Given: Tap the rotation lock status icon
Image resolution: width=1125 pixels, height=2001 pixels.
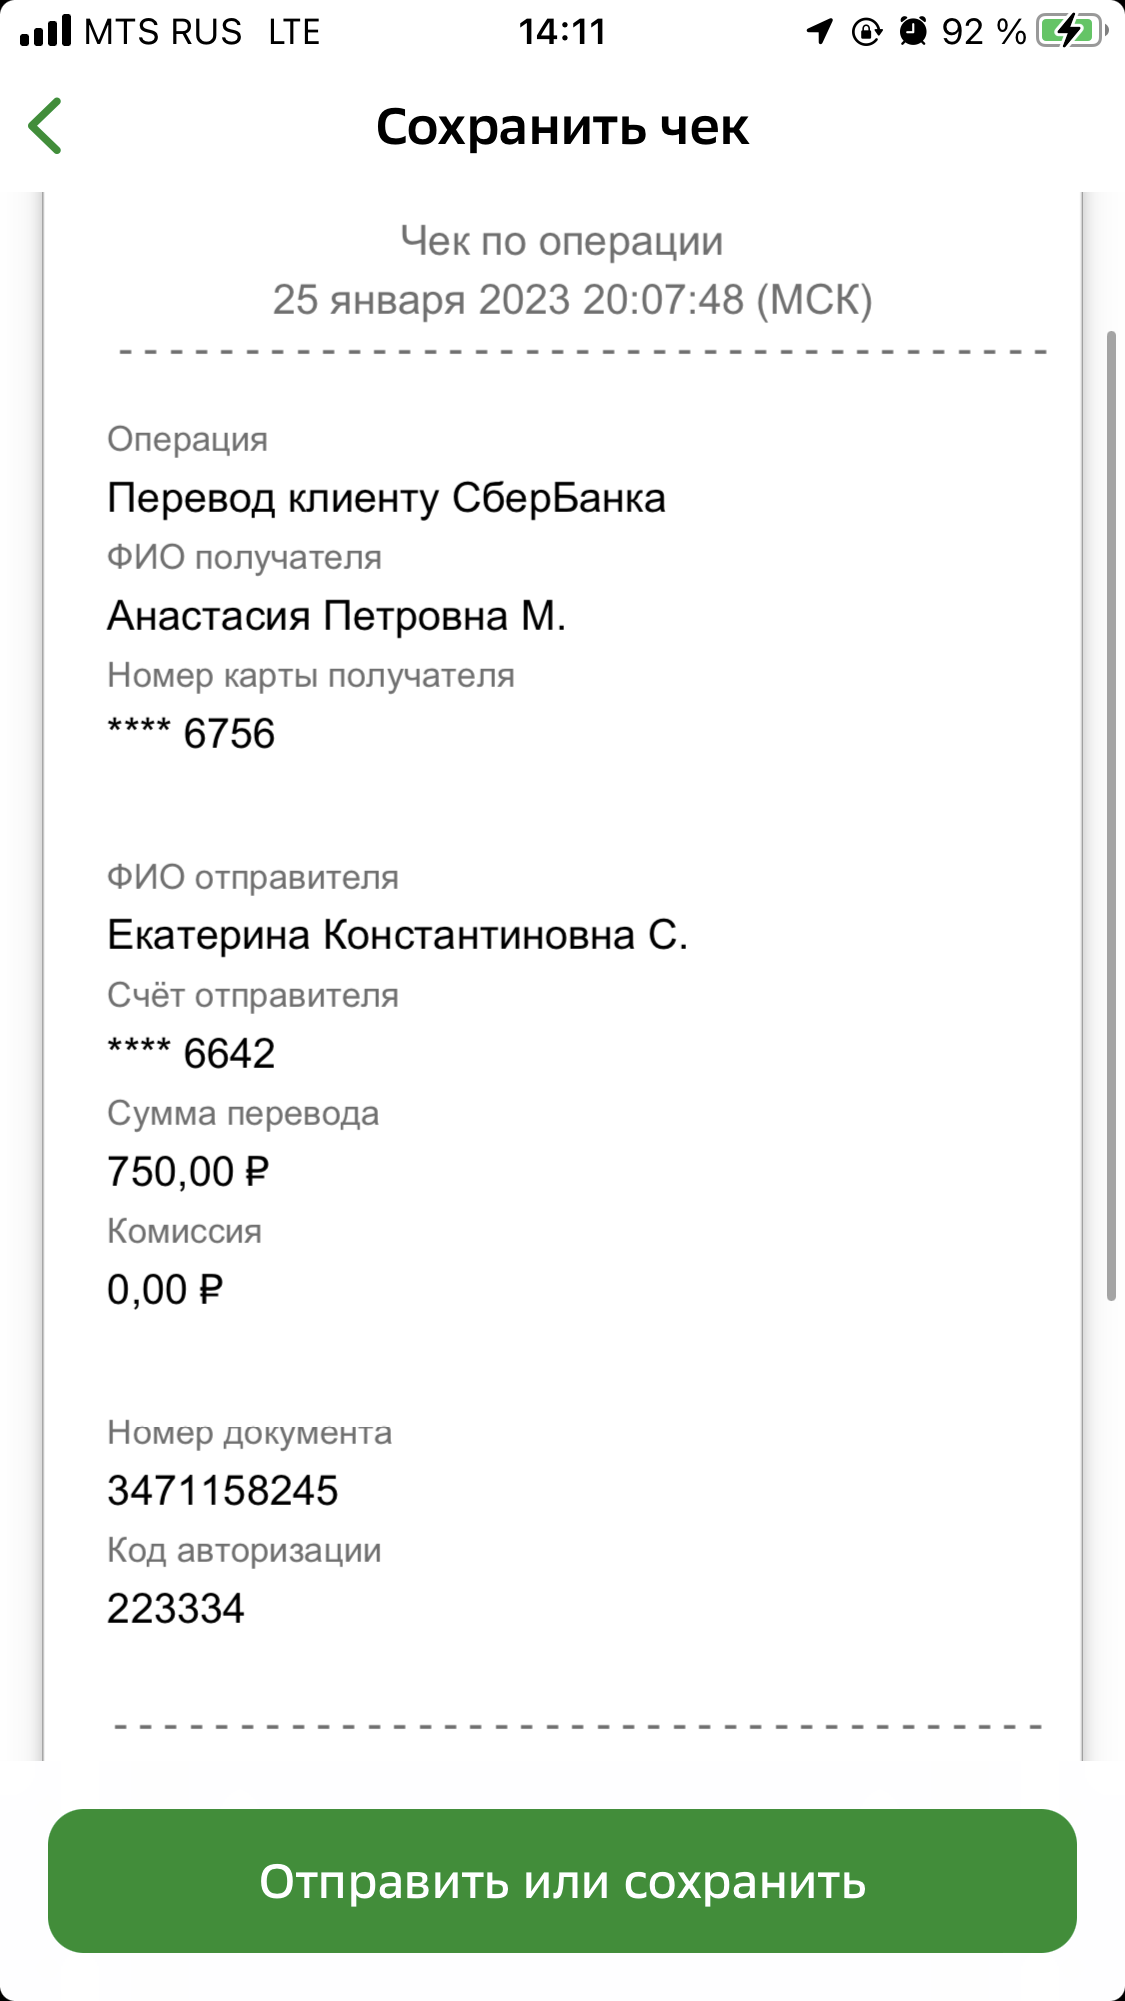Looking at the screenshot, I should tap(866, 32).
